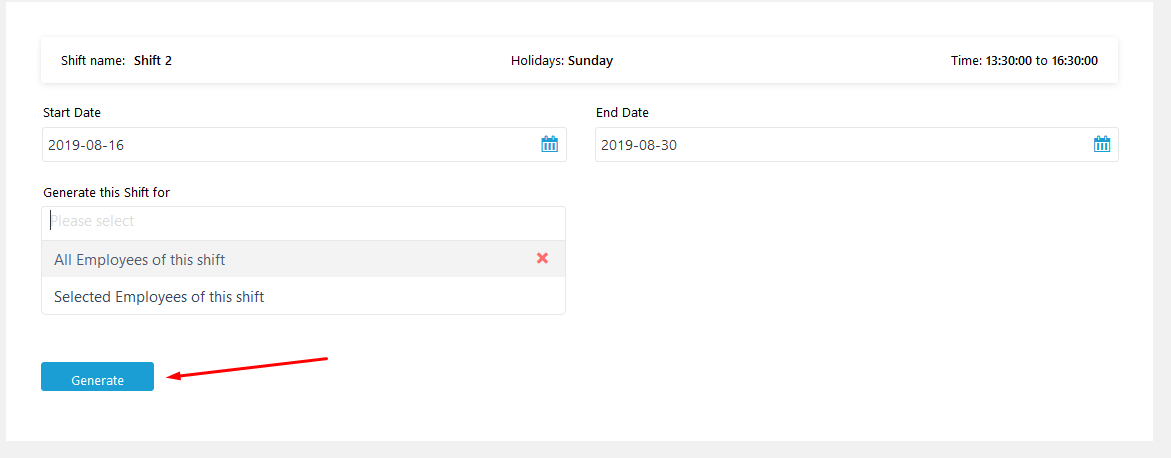The image size is (1171, 458).
Task: Click the 'Shift name:' label text
Action: coord(93,61)
